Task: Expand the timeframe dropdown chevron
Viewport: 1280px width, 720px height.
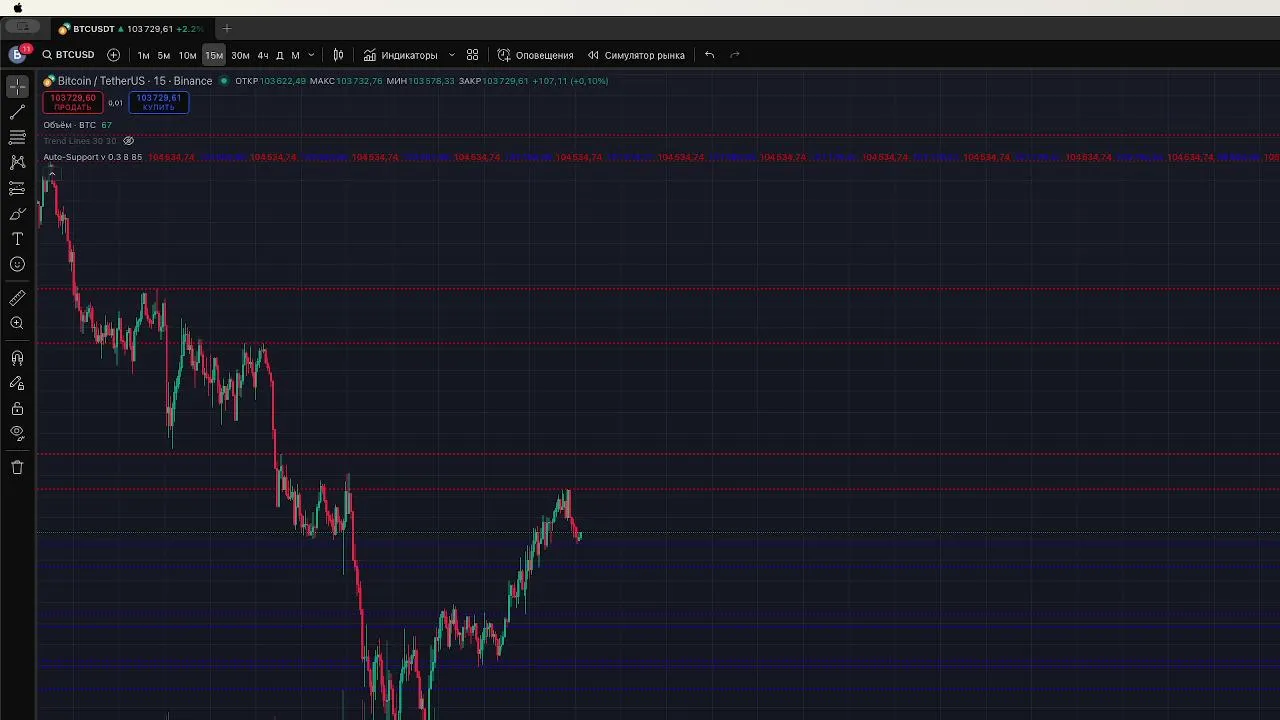Action: coord(311,55)
